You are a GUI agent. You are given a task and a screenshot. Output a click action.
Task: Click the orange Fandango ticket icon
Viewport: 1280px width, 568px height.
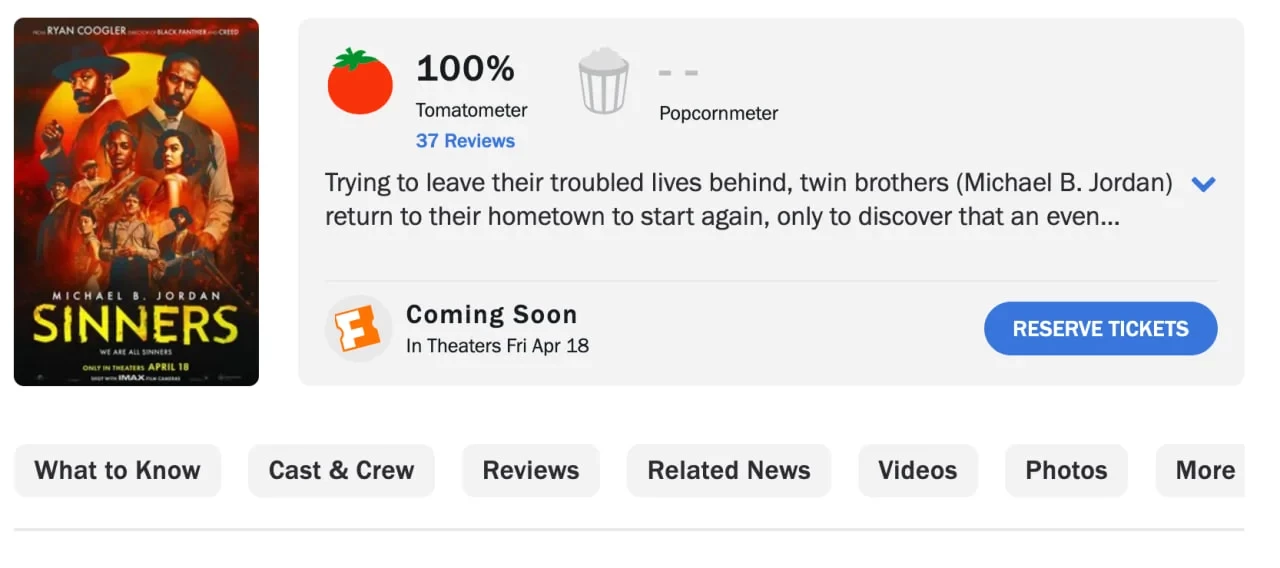358,328
